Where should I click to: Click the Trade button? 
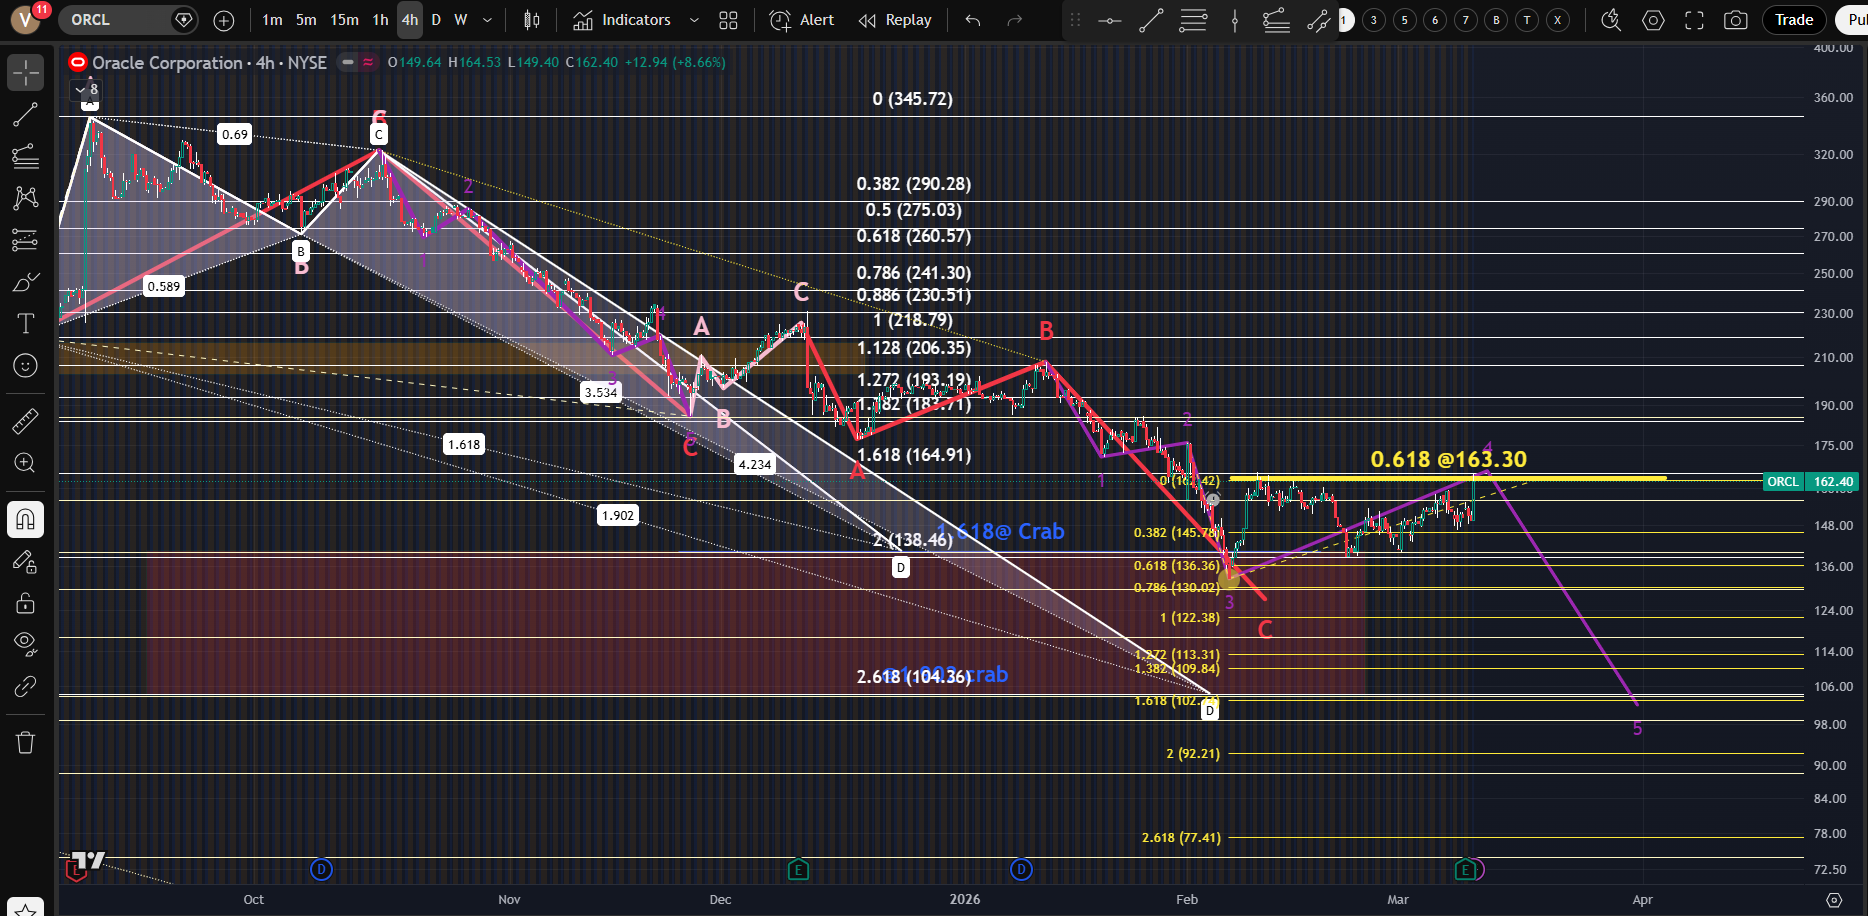(x=1794, y=20)
